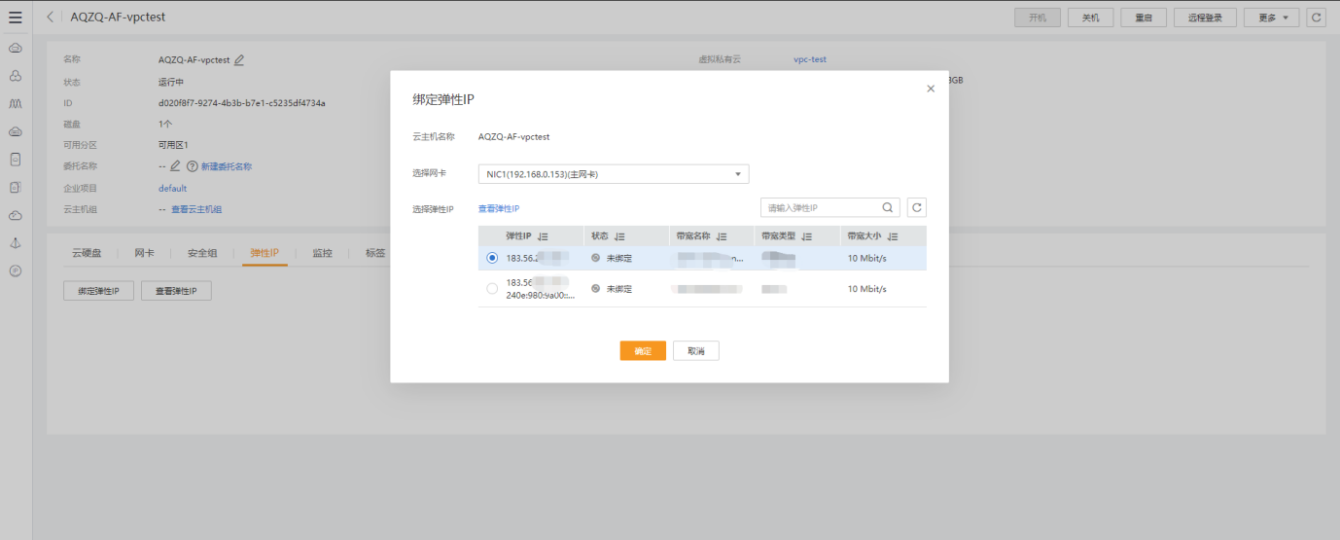Viewport: 1340px width, 540px height.
Task: Sort the table by 带宽大小 column
Action: pyautogui.click(x=892, y=237)
